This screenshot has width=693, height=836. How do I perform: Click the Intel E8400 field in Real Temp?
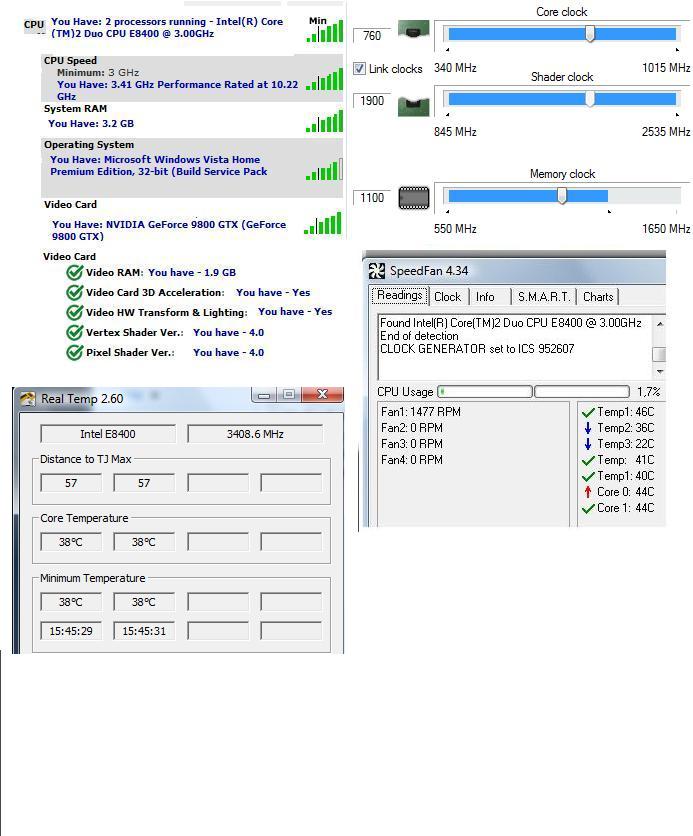point(108,433)
